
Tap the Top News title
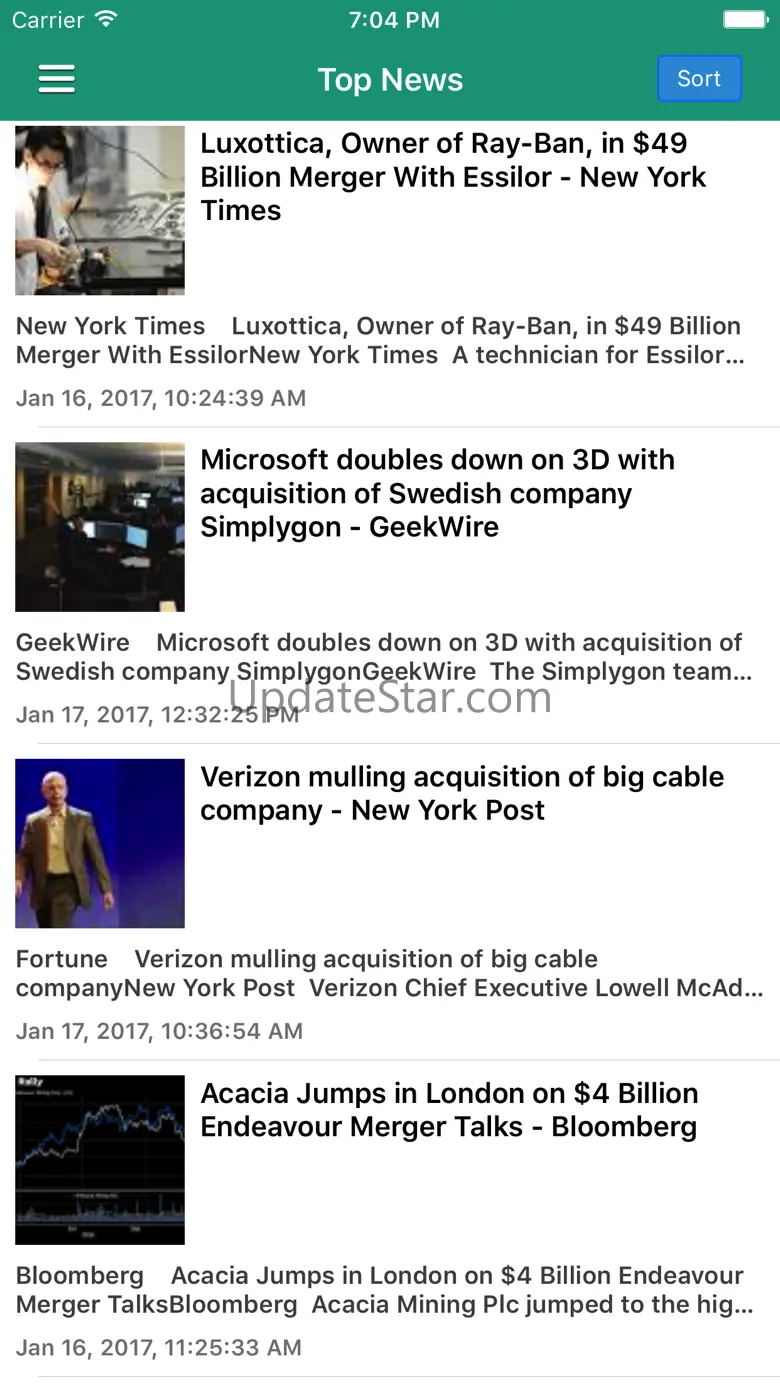[390, 80]
